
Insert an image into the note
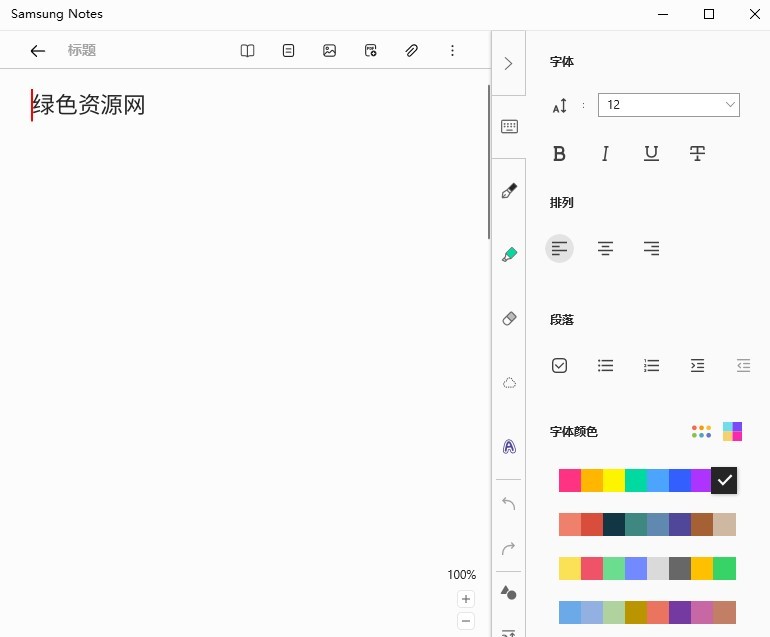click(329, 51)
